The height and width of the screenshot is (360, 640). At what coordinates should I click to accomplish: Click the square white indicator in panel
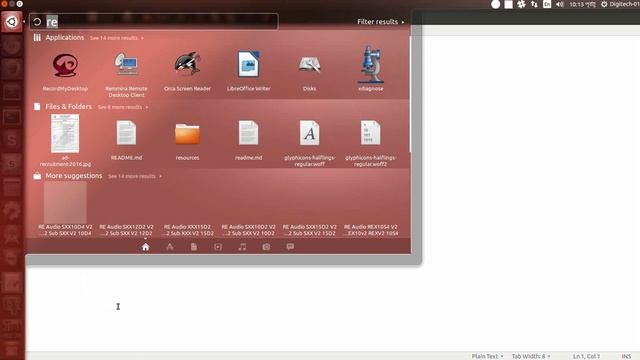click(x=509, y=4)
